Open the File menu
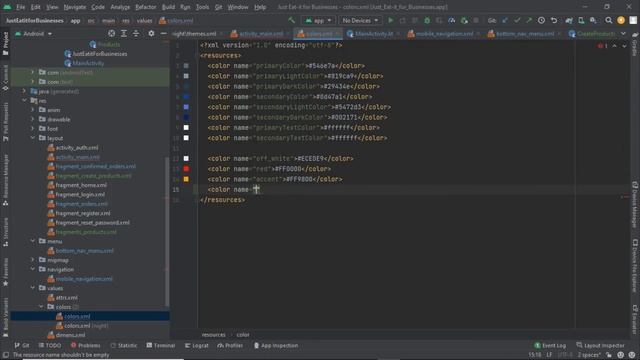 pos(20,7)
